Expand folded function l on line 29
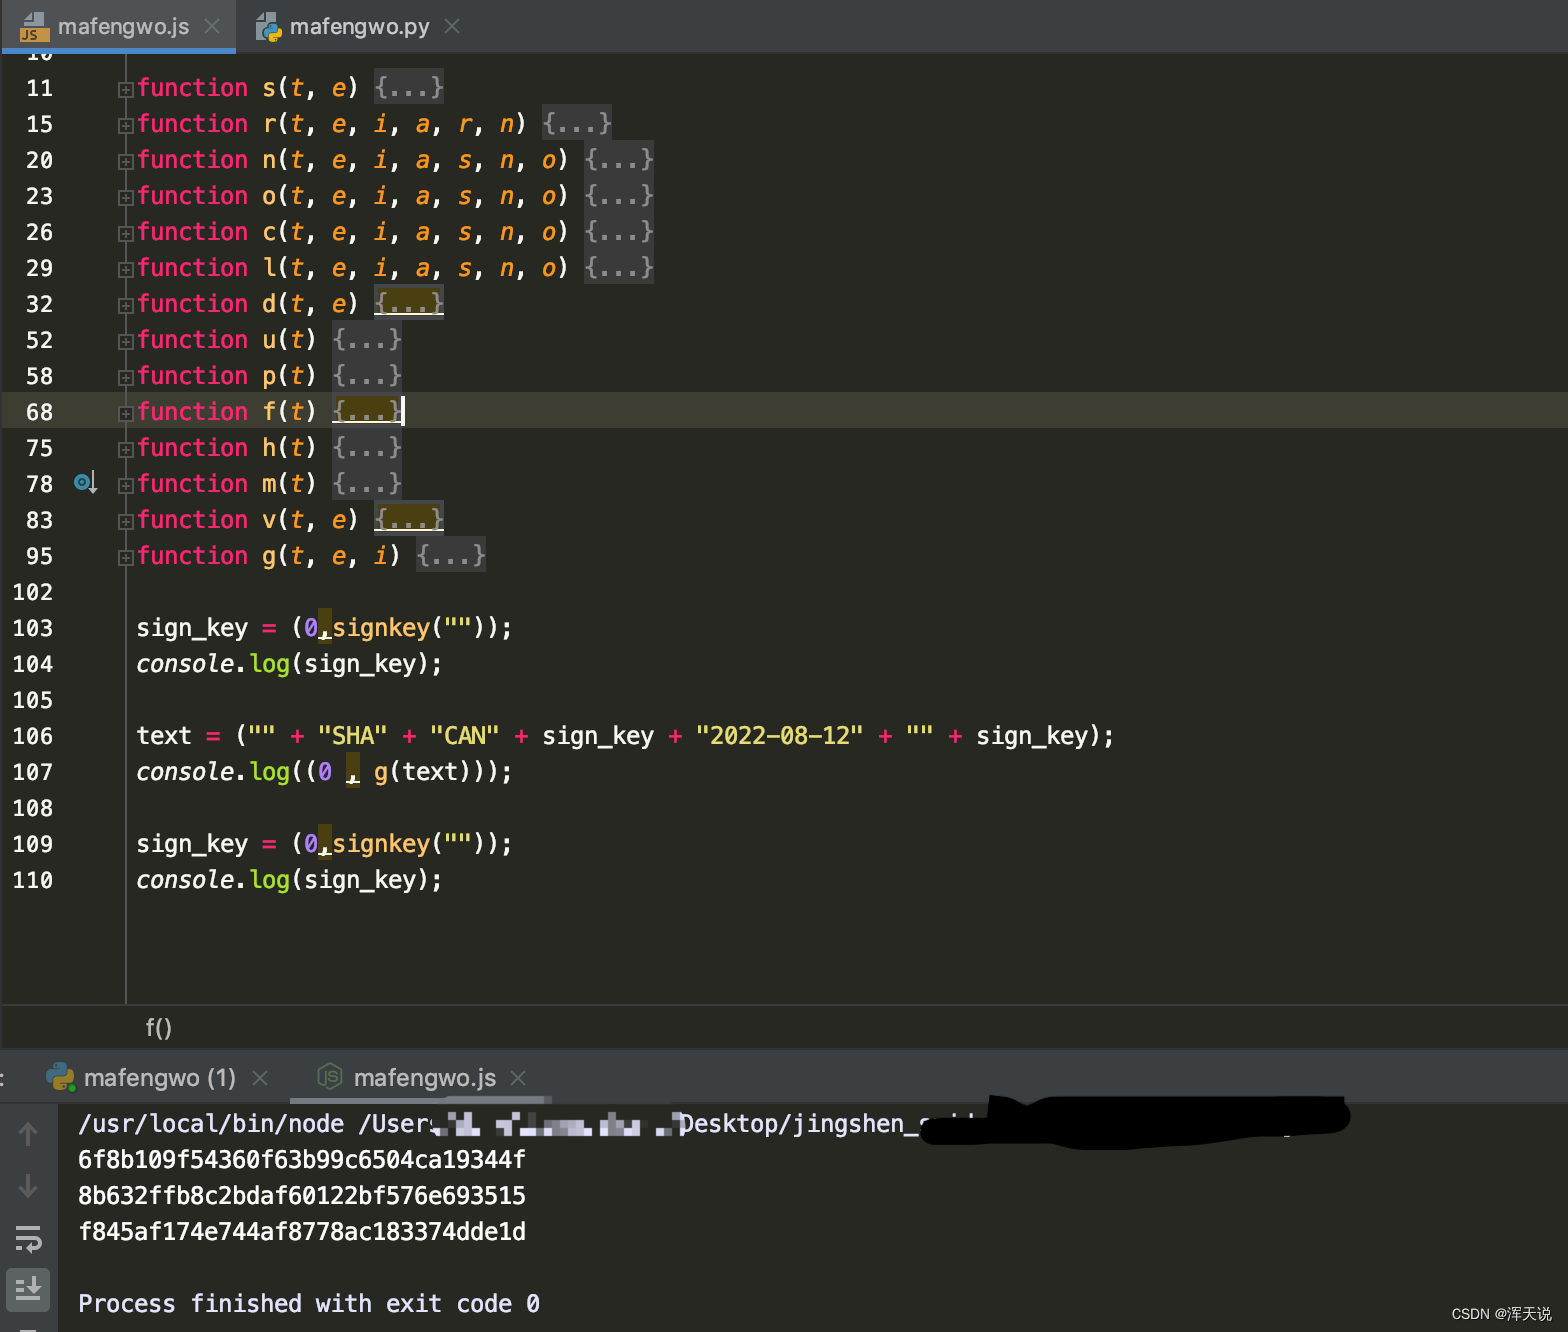The image size is (1568, 1332). click(x=126, y=269)
